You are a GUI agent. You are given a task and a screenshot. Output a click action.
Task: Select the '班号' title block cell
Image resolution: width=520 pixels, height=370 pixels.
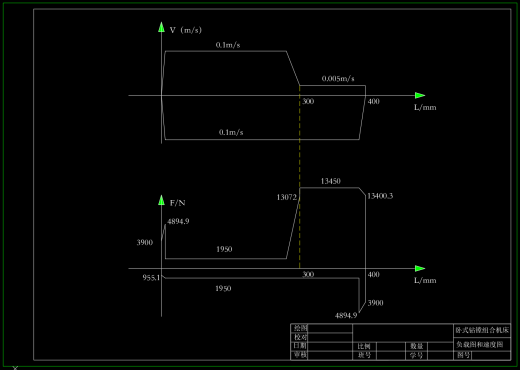[x=364, y=355]
